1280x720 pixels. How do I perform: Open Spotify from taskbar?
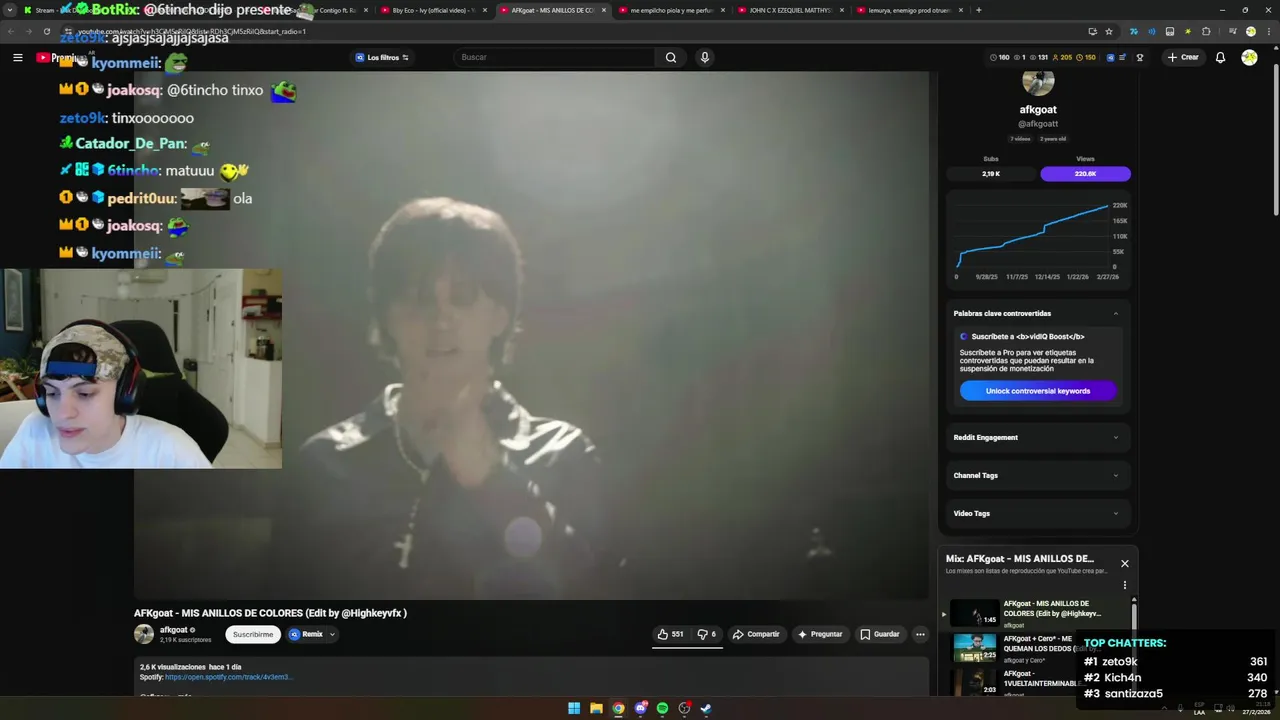pos(662,708)
